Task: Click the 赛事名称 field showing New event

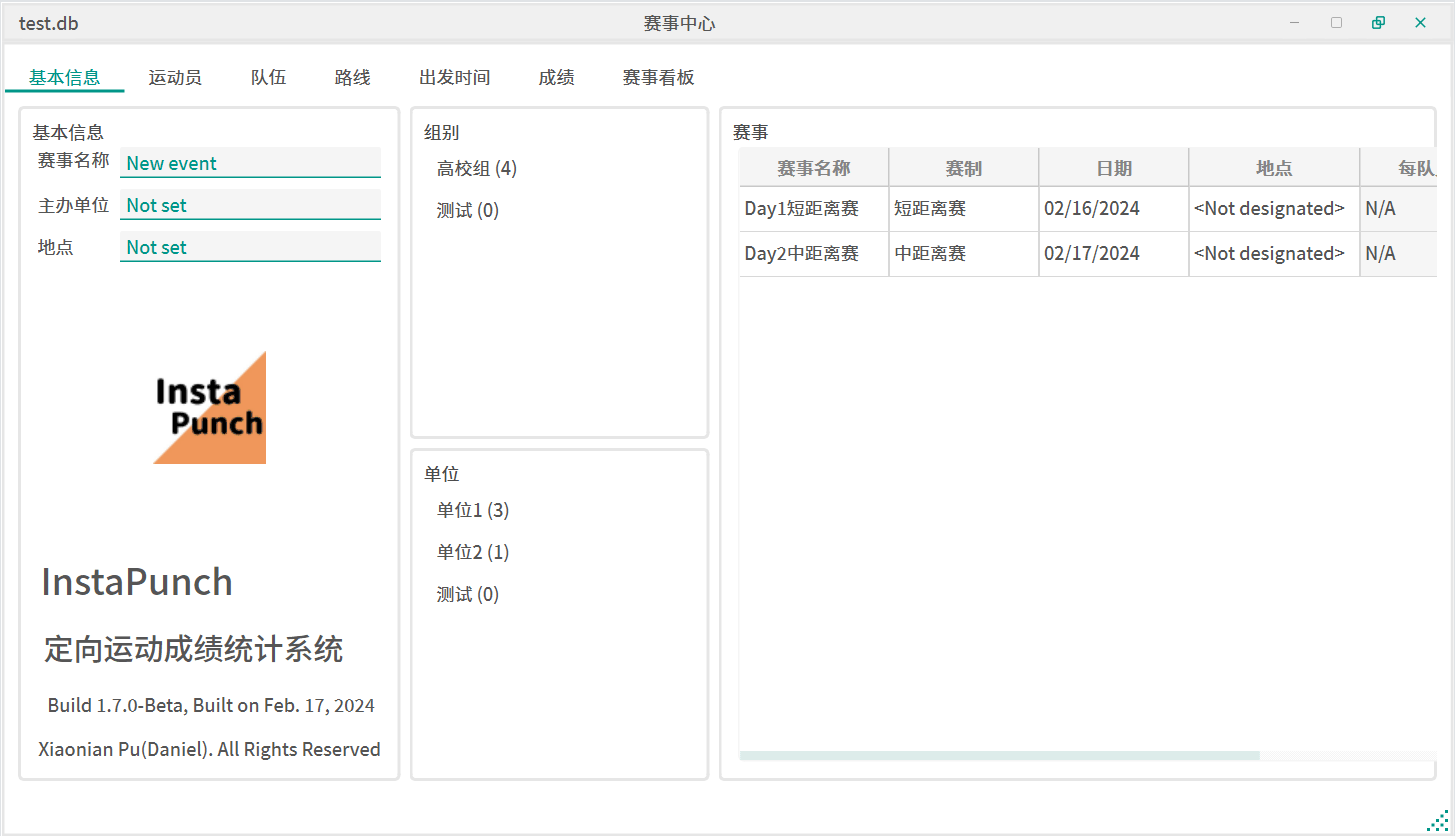Action: [250, 163]
